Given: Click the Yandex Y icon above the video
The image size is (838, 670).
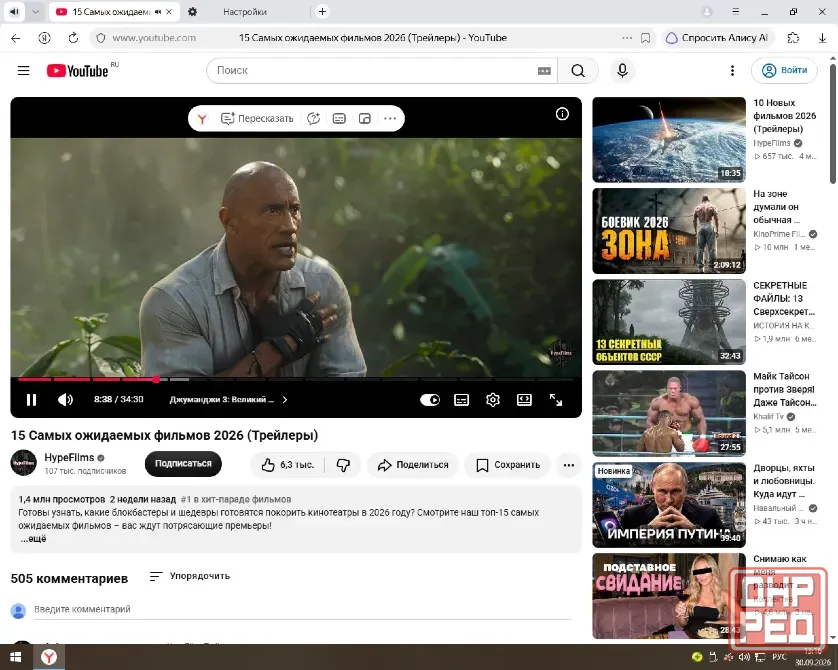Looking at the screenshot, I should 202,119.
